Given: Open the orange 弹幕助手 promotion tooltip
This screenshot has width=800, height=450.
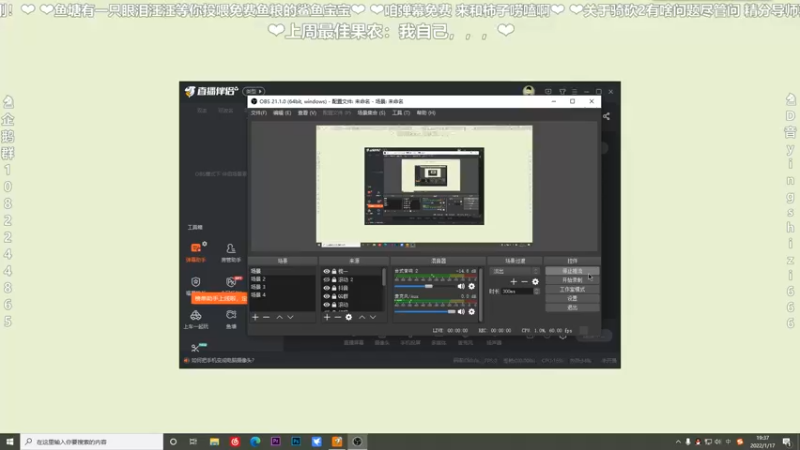Looking at the screenshot, I should [x=219, y=298].
